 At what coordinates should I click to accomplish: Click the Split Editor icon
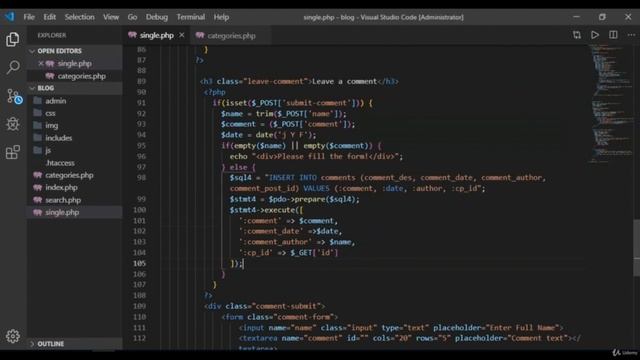tap(613, 35)
